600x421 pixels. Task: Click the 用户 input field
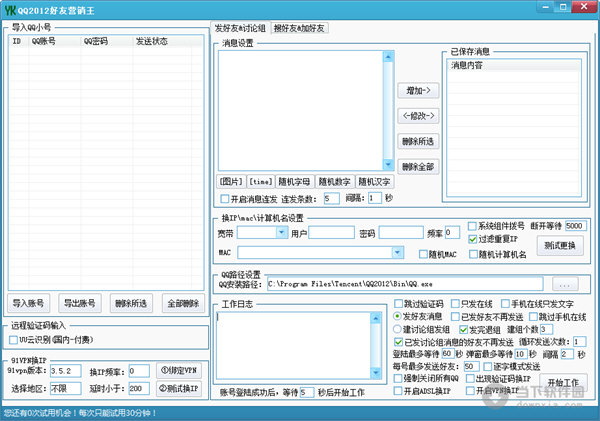[331, 233]
